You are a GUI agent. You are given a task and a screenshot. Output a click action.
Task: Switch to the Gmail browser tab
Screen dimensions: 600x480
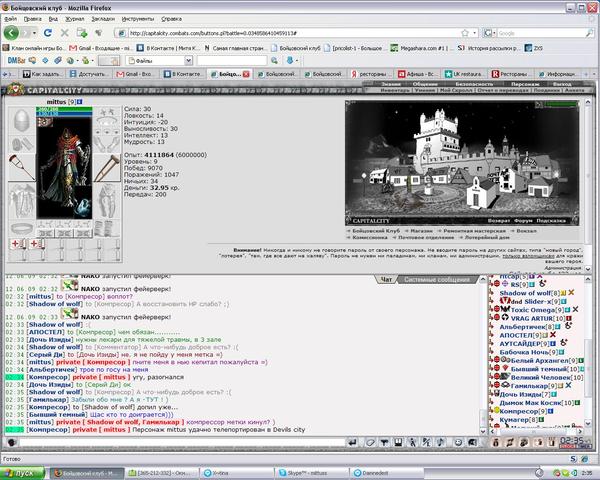(135, 74)
